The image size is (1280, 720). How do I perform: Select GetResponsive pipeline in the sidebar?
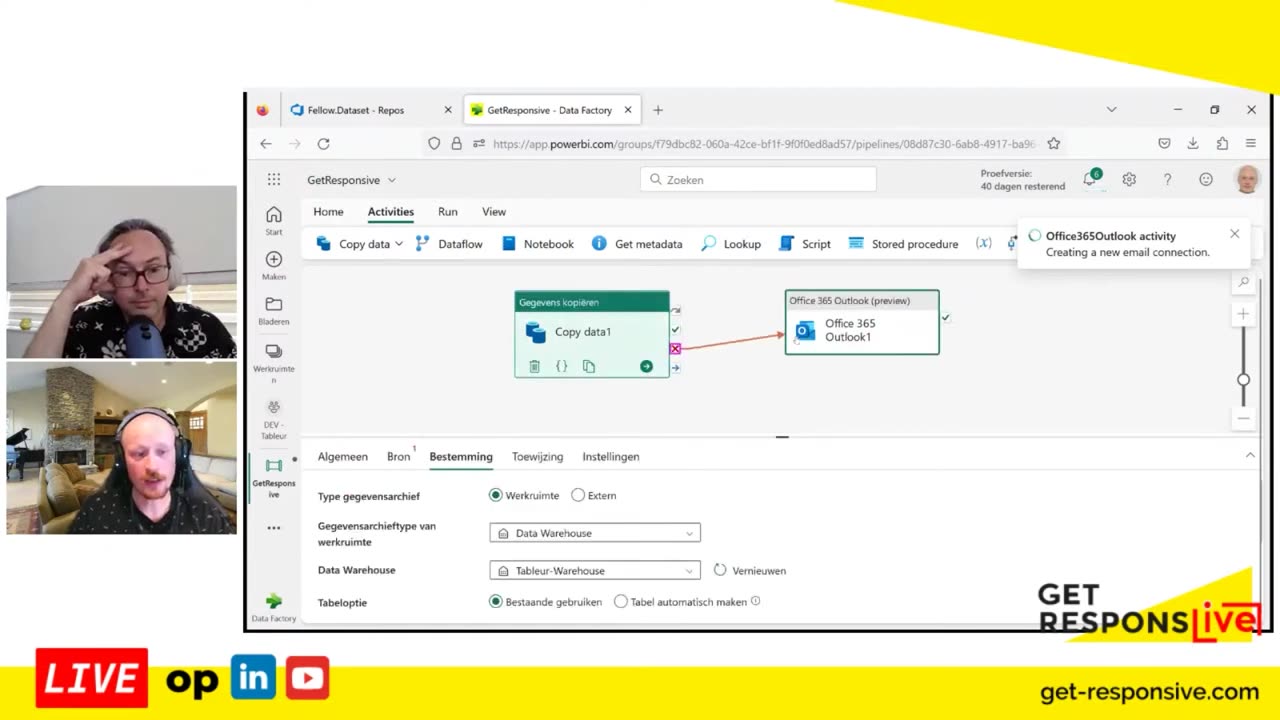[x=274, y=478]
